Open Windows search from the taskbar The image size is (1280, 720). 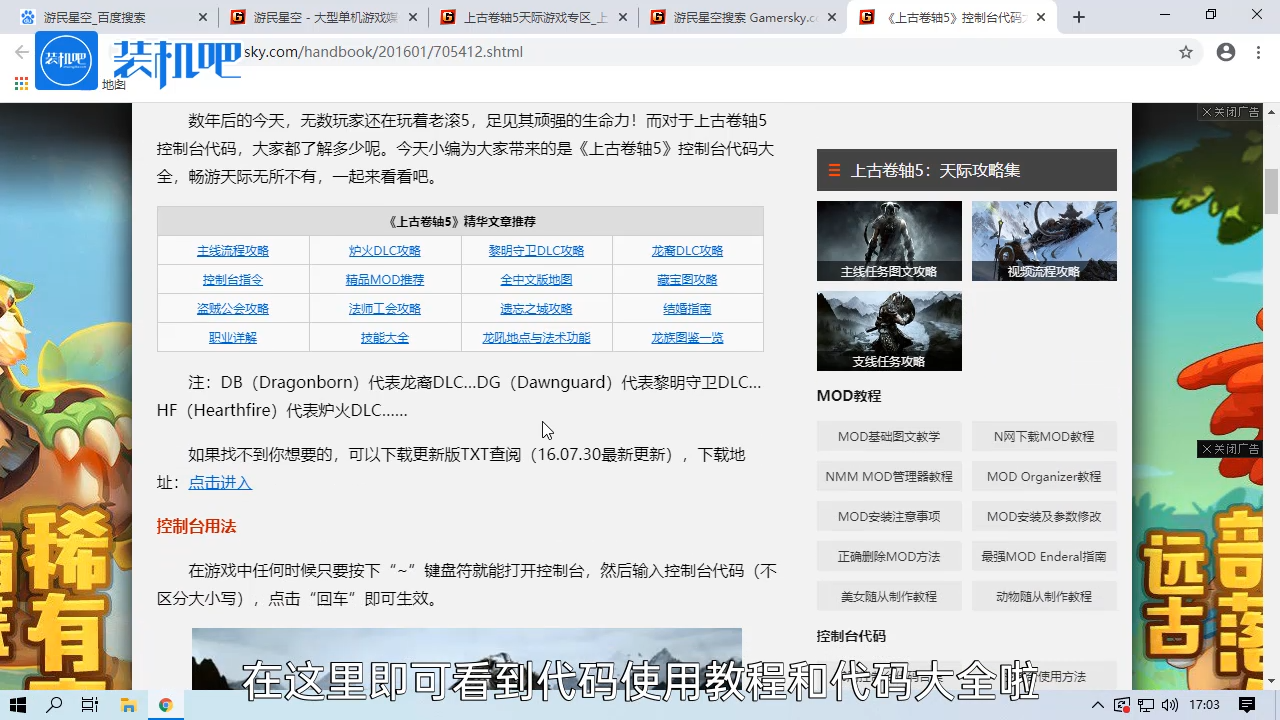[54, 705]
